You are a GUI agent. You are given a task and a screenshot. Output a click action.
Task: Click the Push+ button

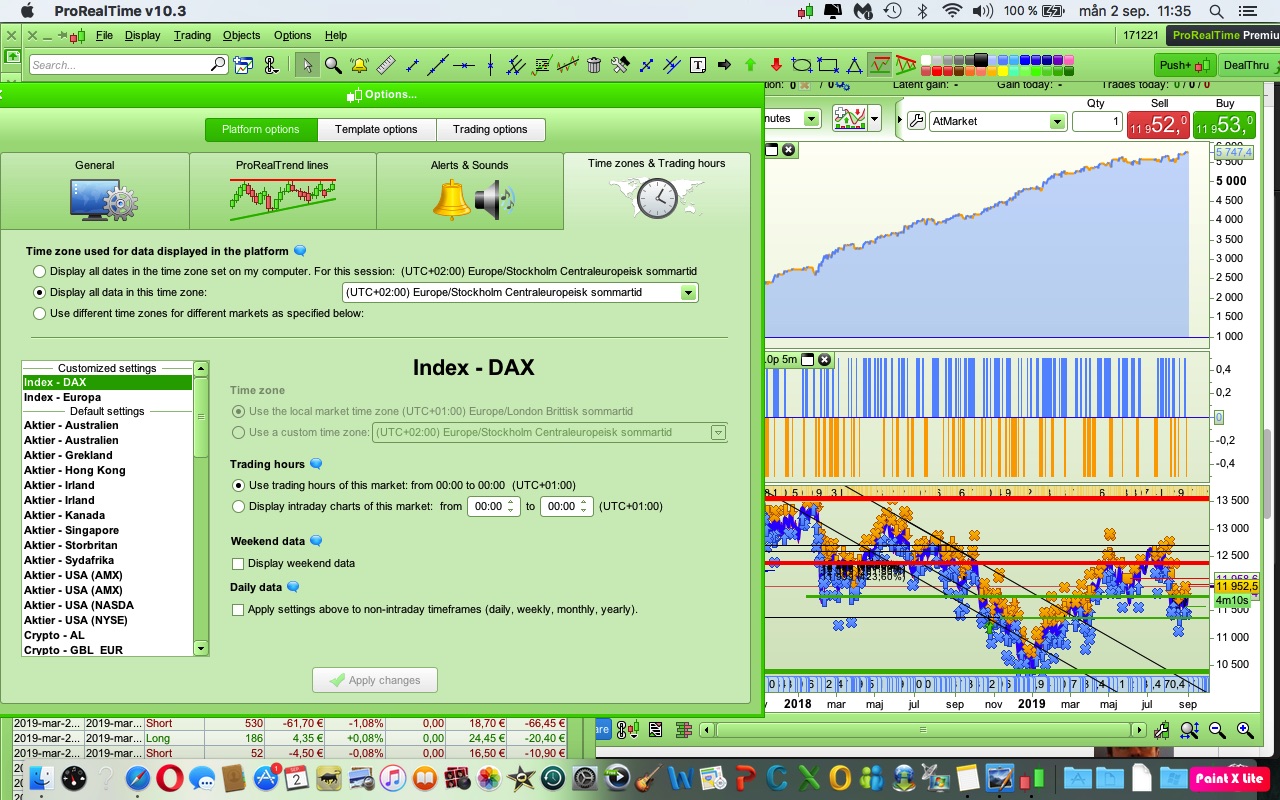click(1185, 65)
